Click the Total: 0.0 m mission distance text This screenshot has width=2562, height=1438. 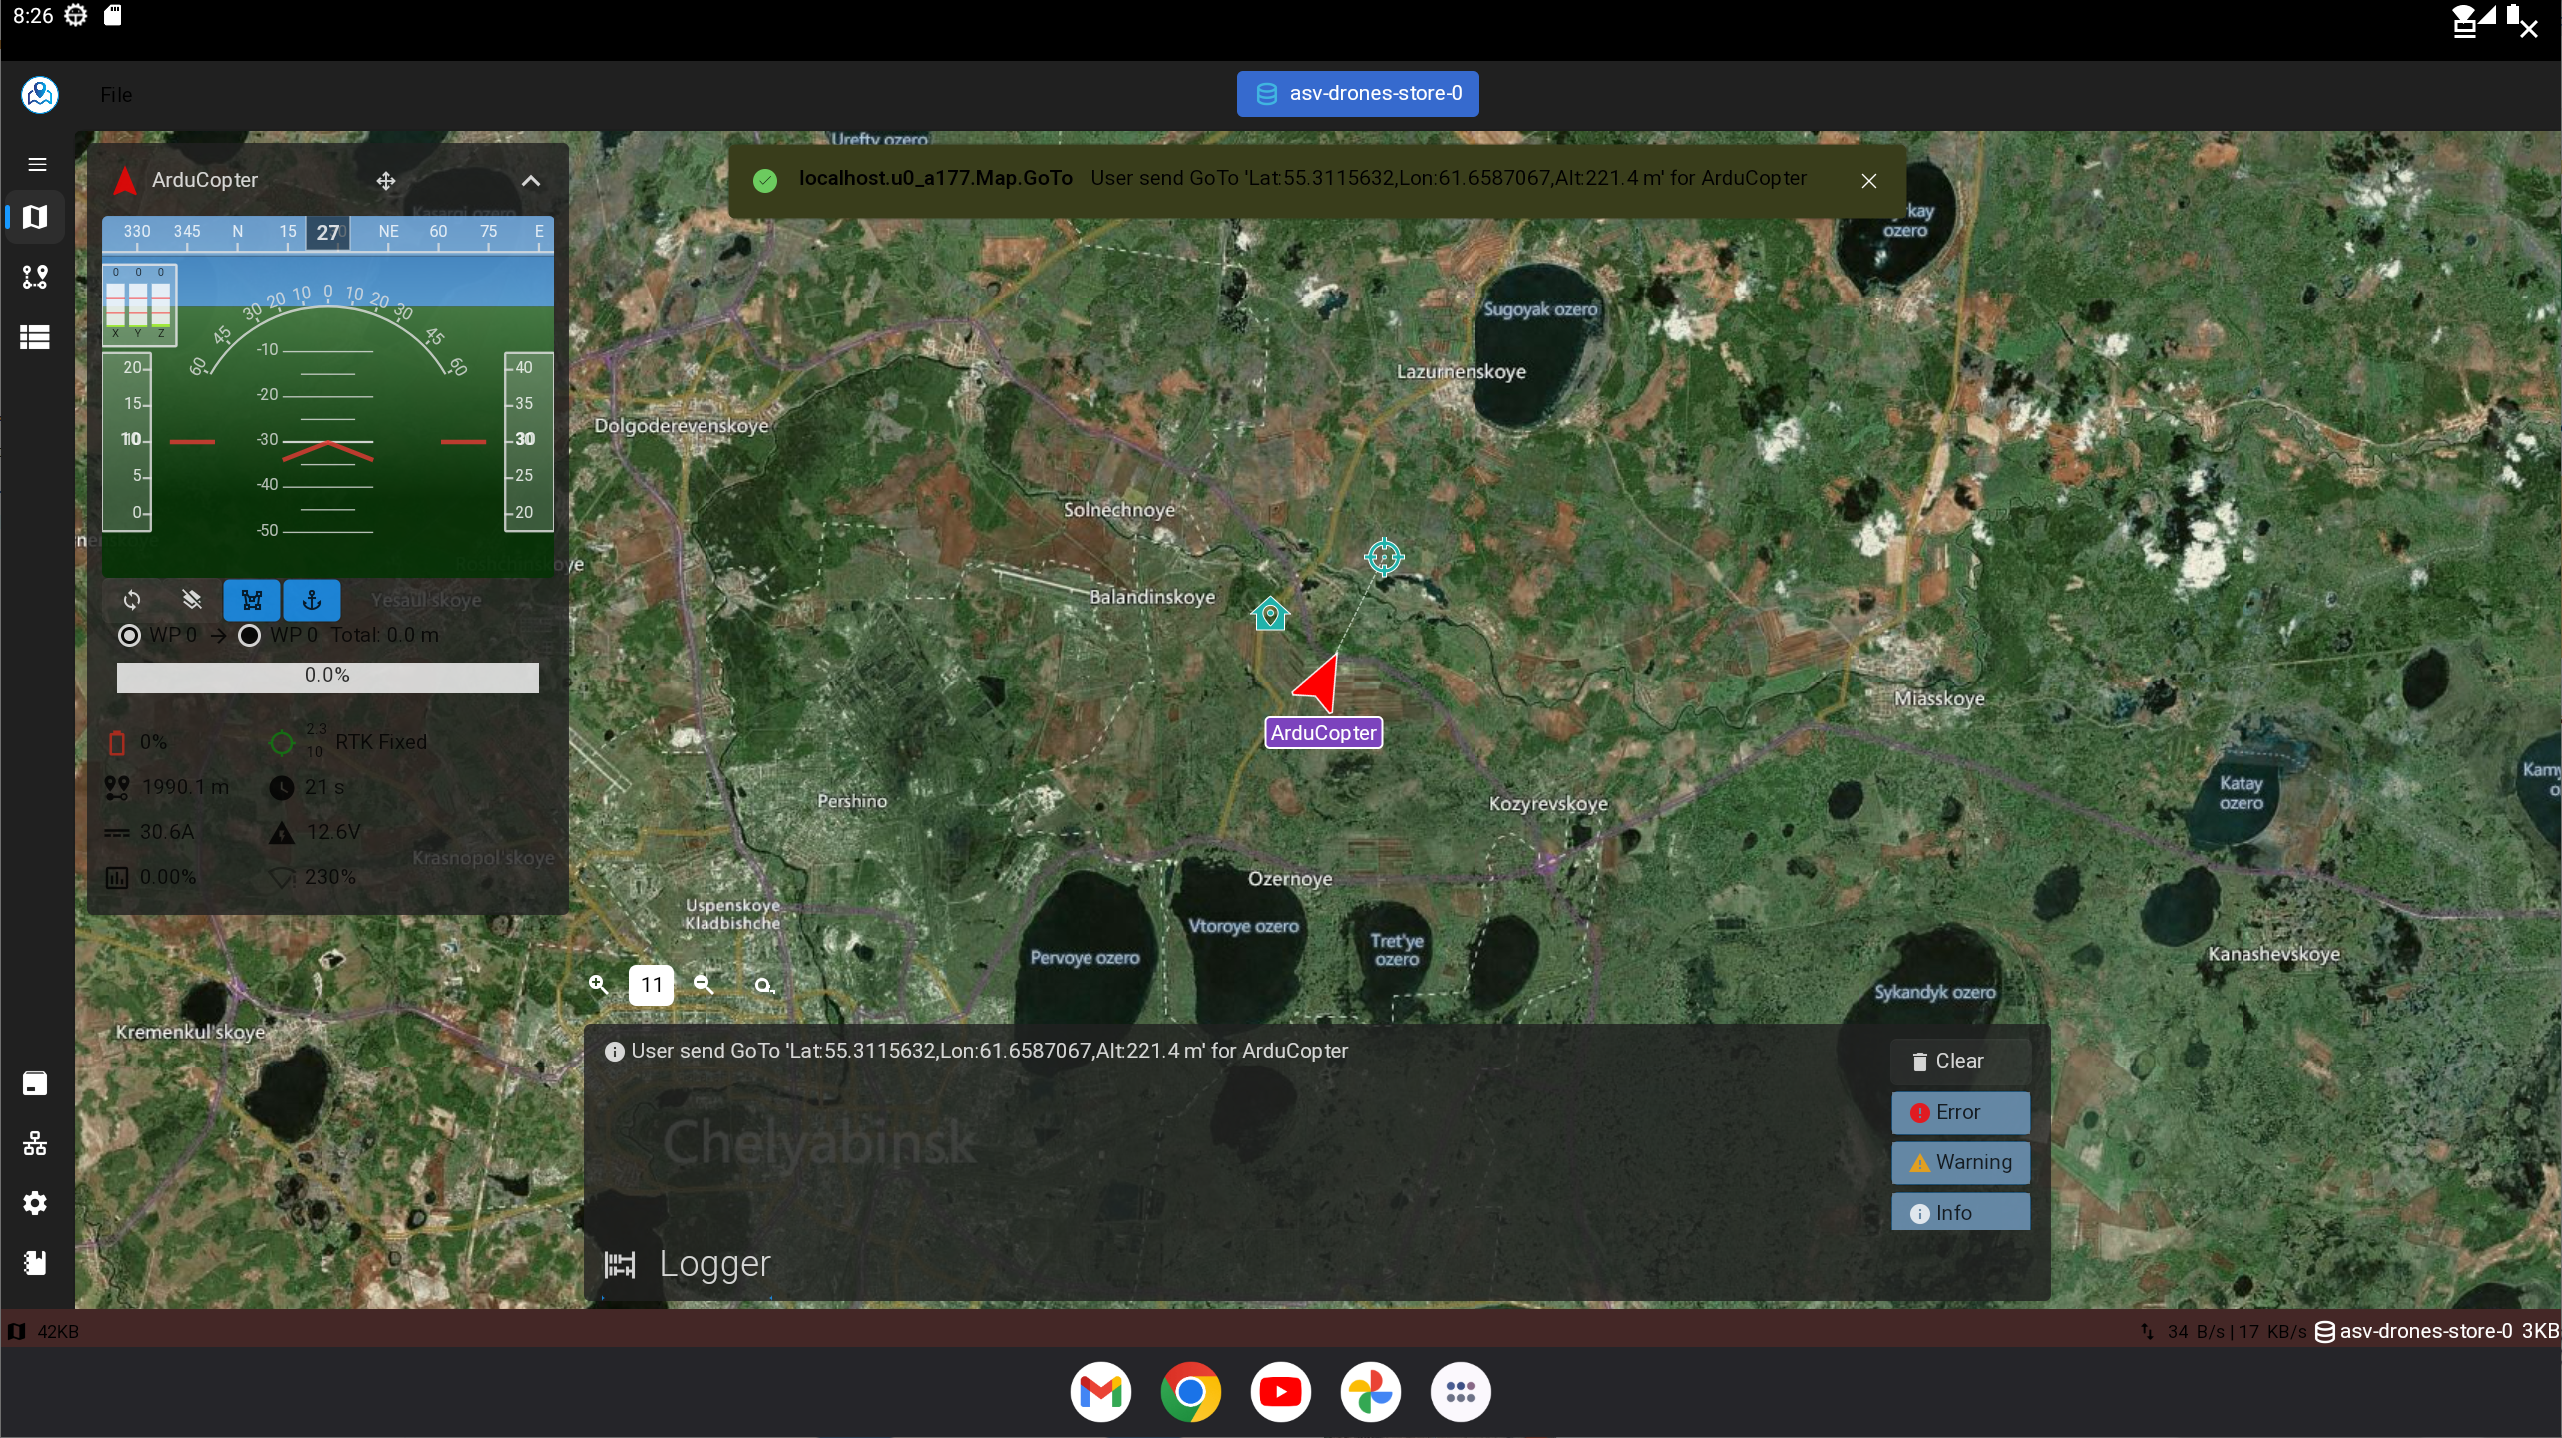click(x=384, y=635)
